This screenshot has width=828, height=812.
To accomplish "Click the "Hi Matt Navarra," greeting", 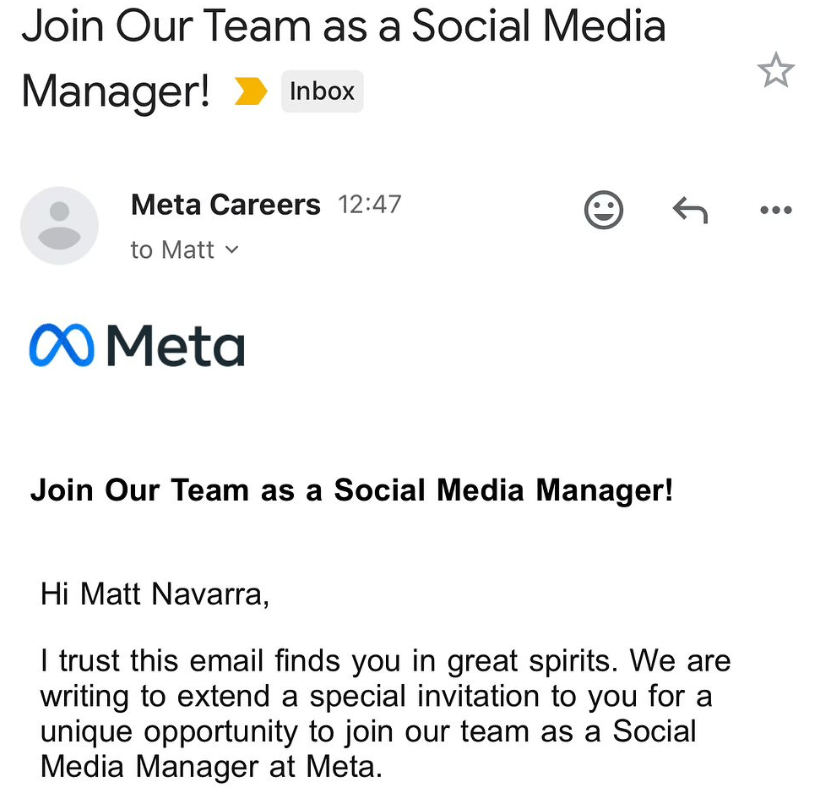I will click(155, 595).
